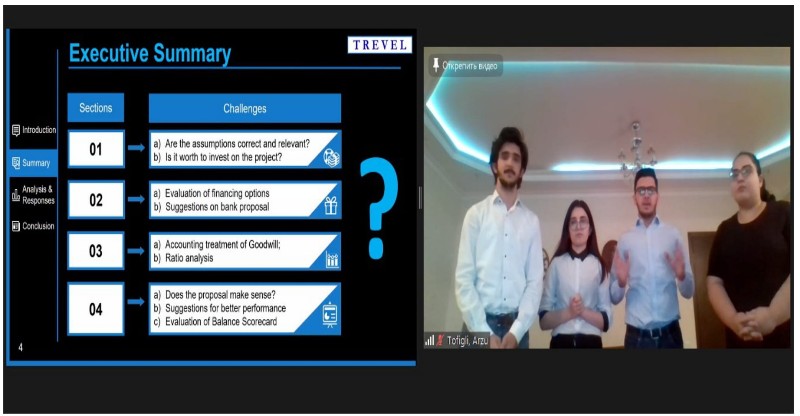This screenshot has width=800, height=416.
Task: Click "Does the proposal make sense?" text
Action: (x=220, y=295)
